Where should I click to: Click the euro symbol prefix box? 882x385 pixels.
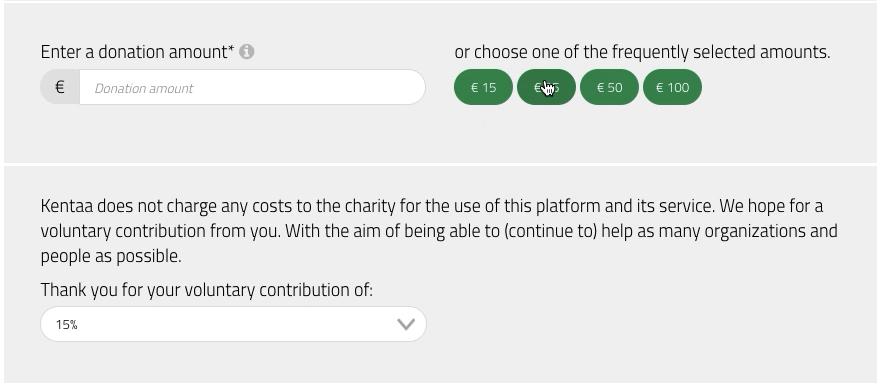click(x=60, y=87)
